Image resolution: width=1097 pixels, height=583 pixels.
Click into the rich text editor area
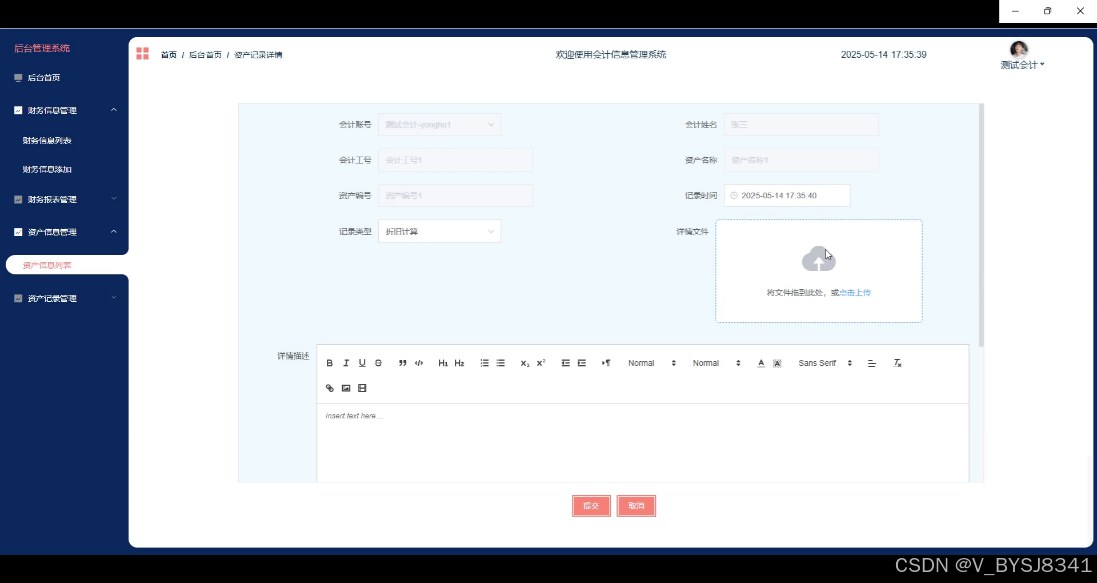click(642, 443)
